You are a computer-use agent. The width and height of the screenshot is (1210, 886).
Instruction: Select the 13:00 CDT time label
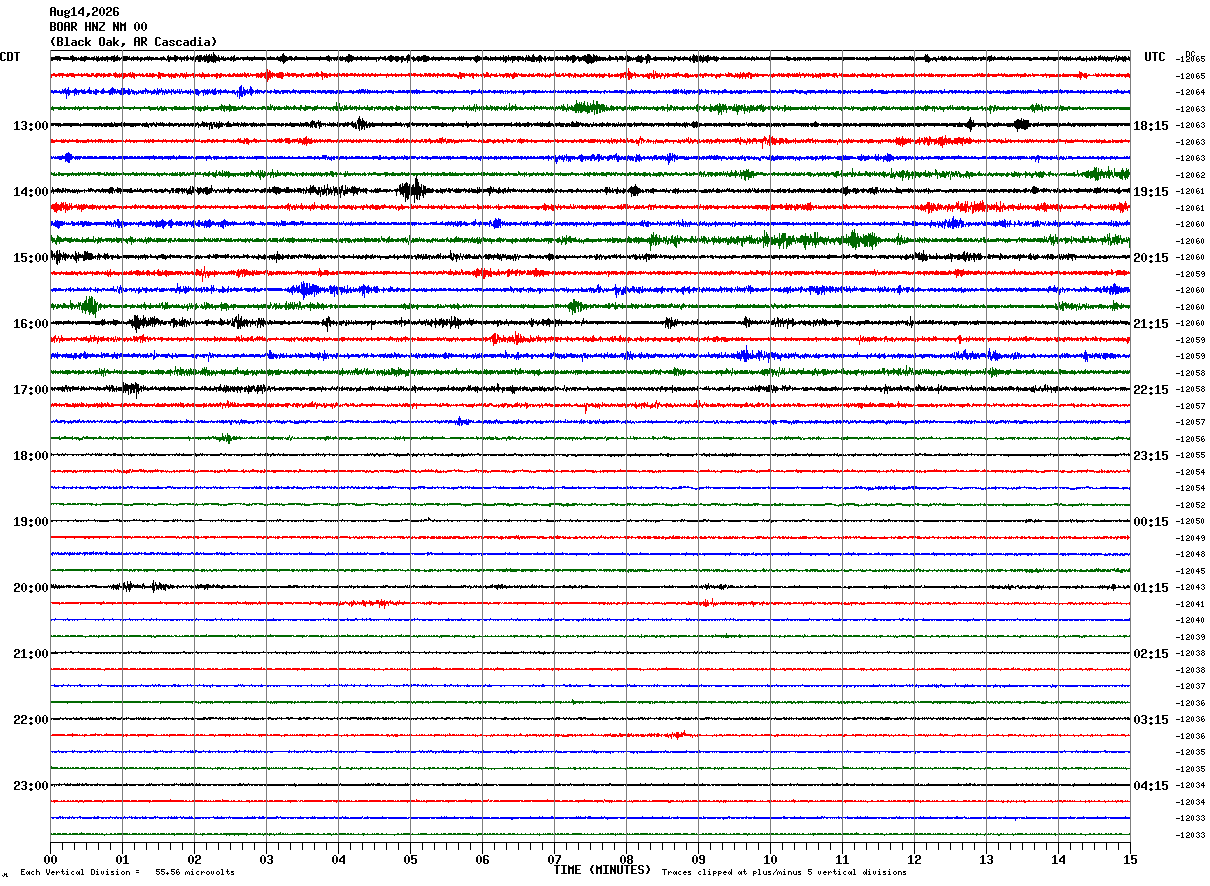pyautogui.click(x=31, y=126)
